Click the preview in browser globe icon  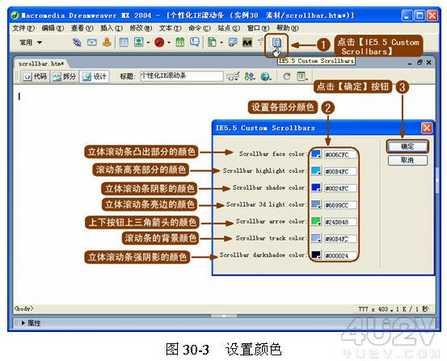pos(265,77)
